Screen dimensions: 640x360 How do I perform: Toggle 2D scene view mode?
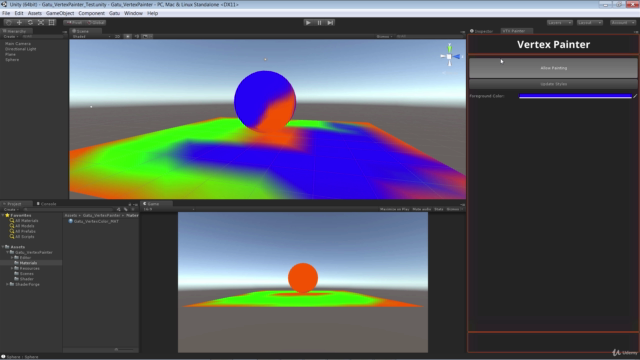(118, 36)
